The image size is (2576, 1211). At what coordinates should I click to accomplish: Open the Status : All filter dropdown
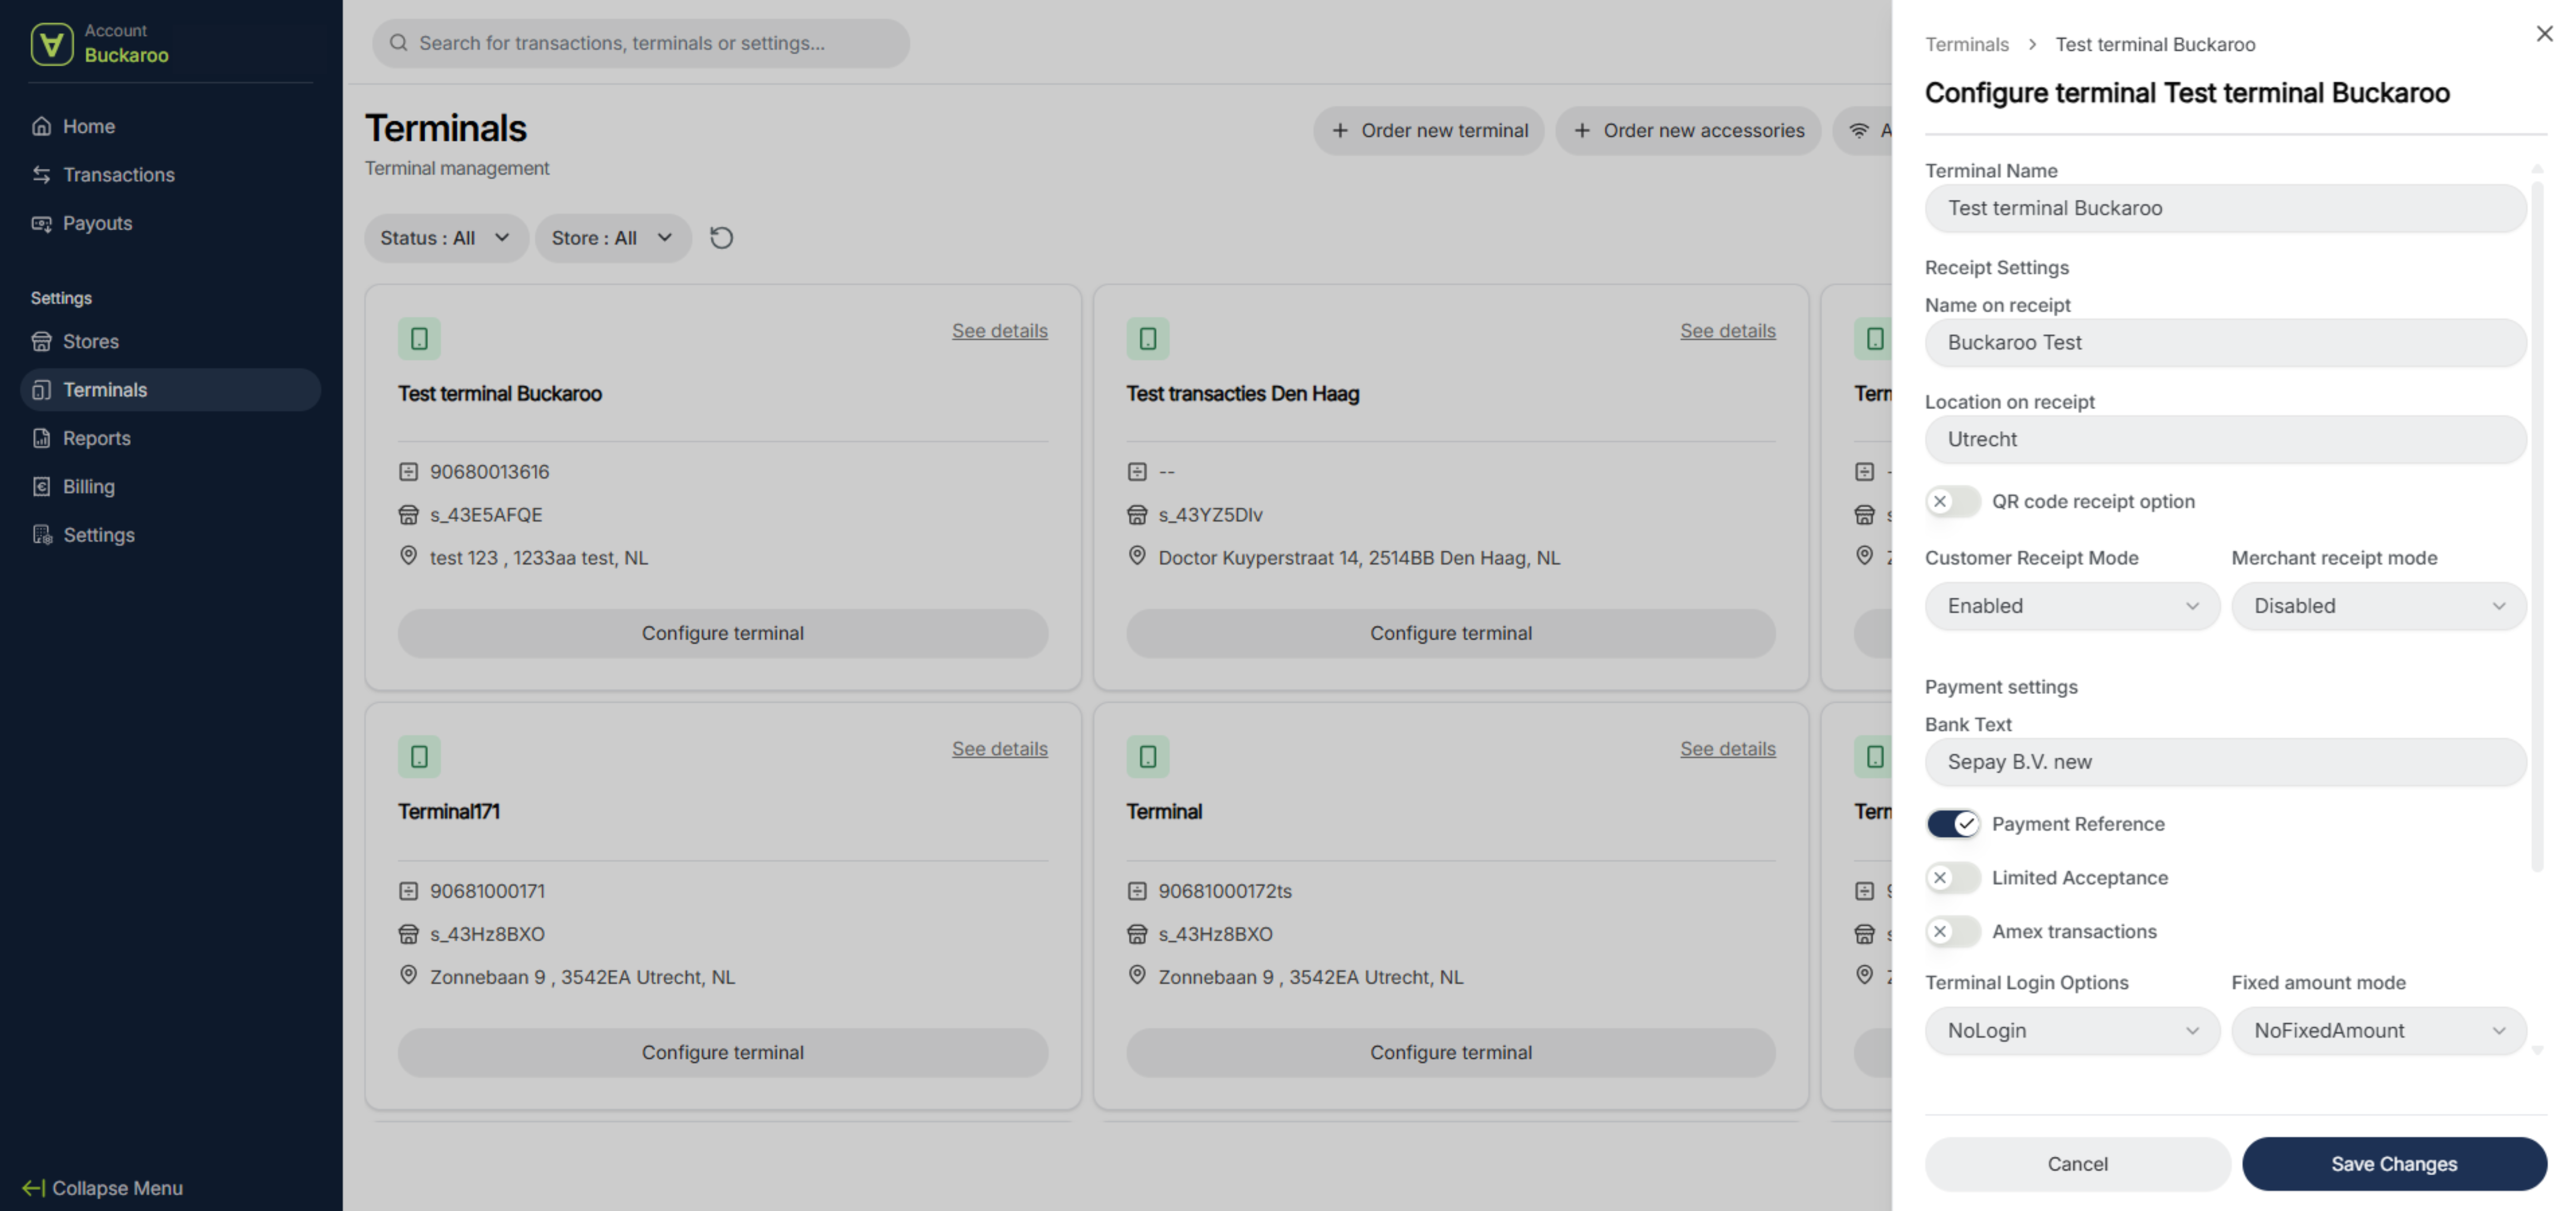pos(446,238)
